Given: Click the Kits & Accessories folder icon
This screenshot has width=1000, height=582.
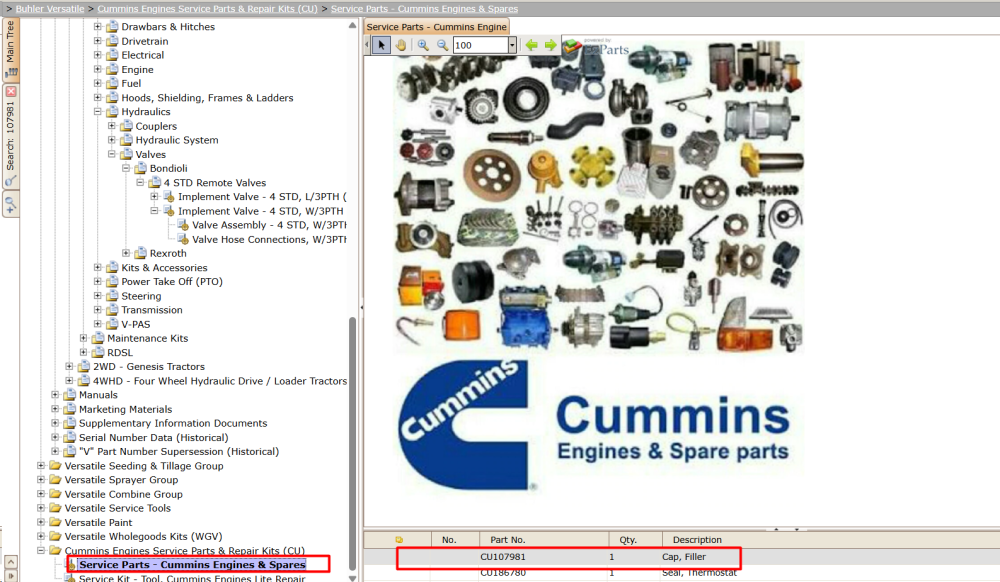Looking at the screenshot, I should (x=112, y=267).
